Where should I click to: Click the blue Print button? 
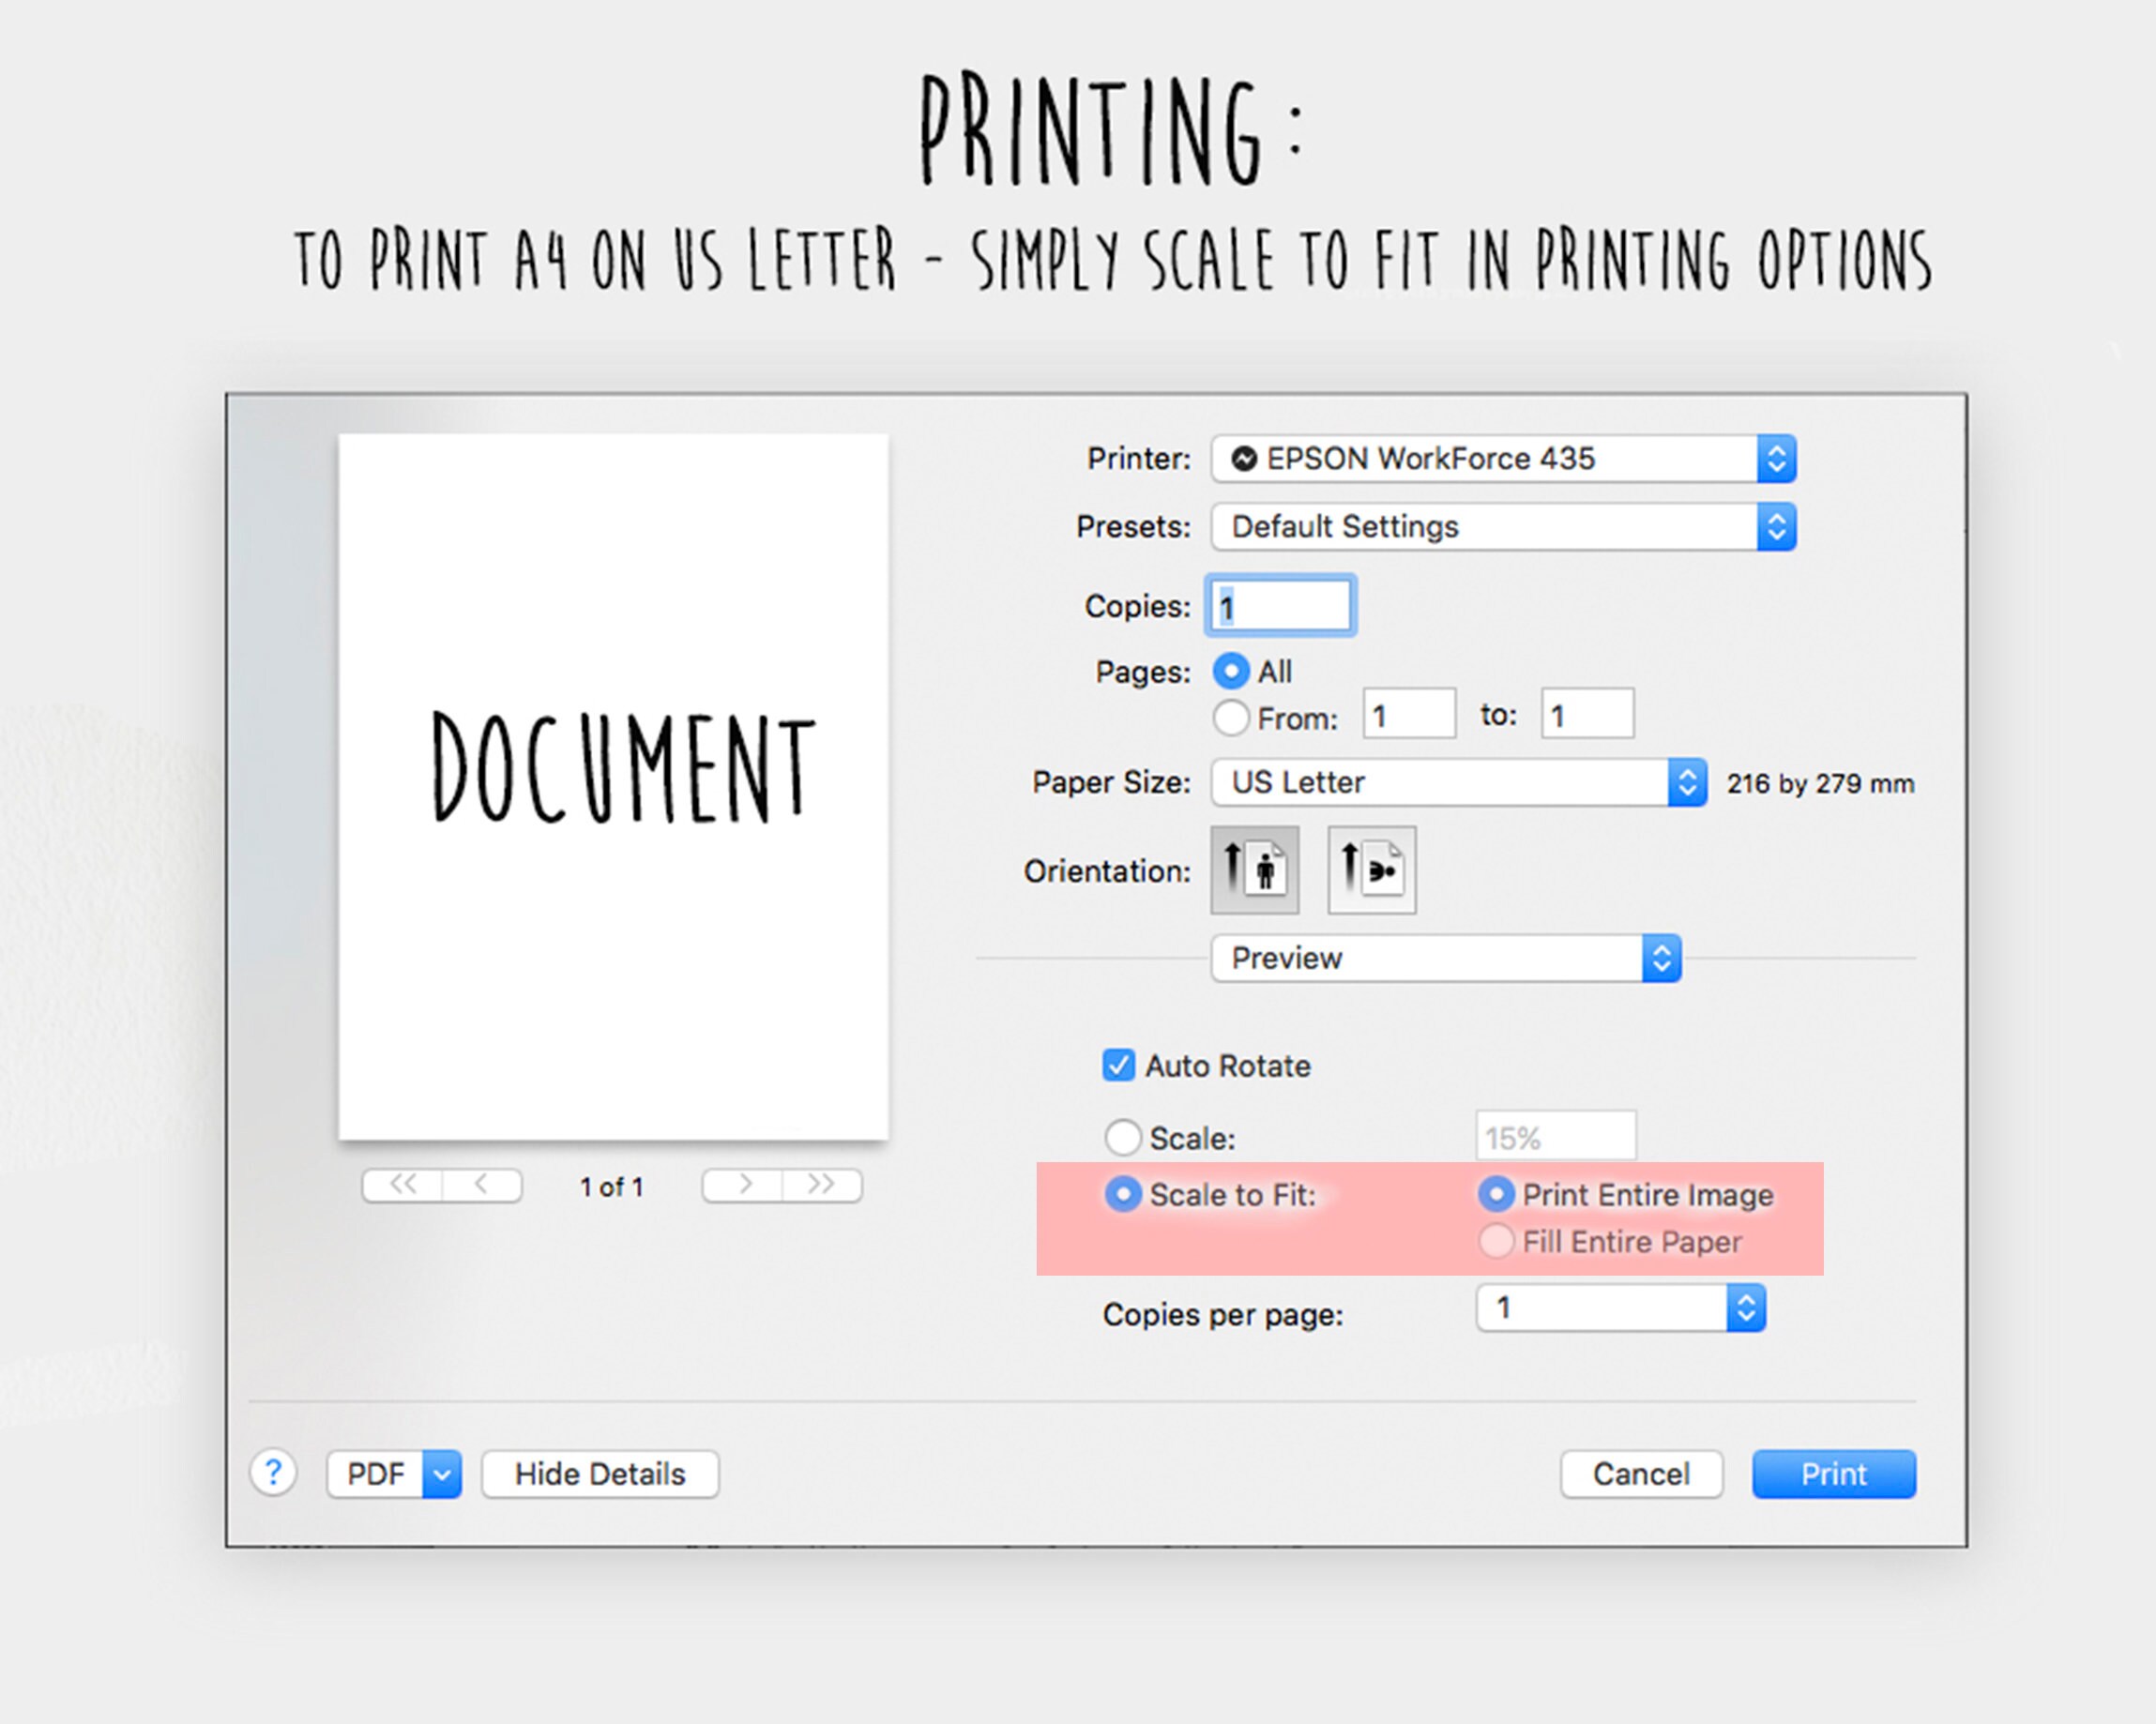(x=1834, y=1474)
